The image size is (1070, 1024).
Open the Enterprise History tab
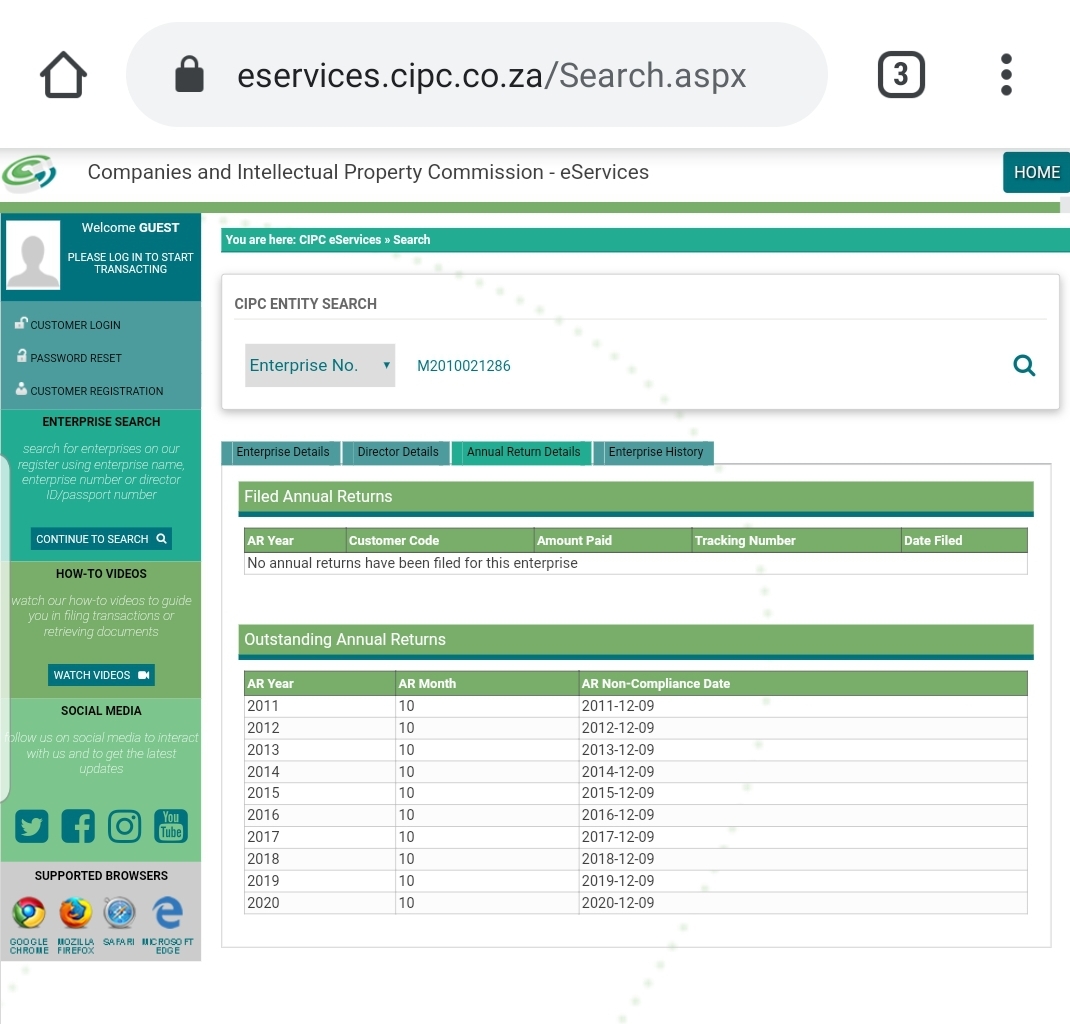[655, 452]
